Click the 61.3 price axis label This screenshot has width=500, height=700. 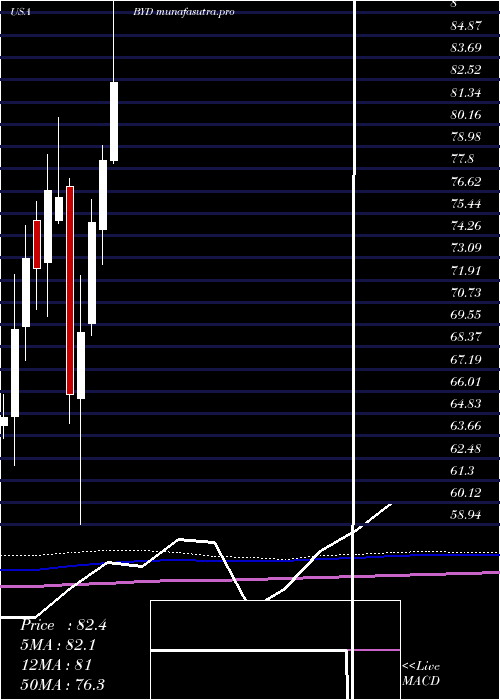(x=462, y=471)
